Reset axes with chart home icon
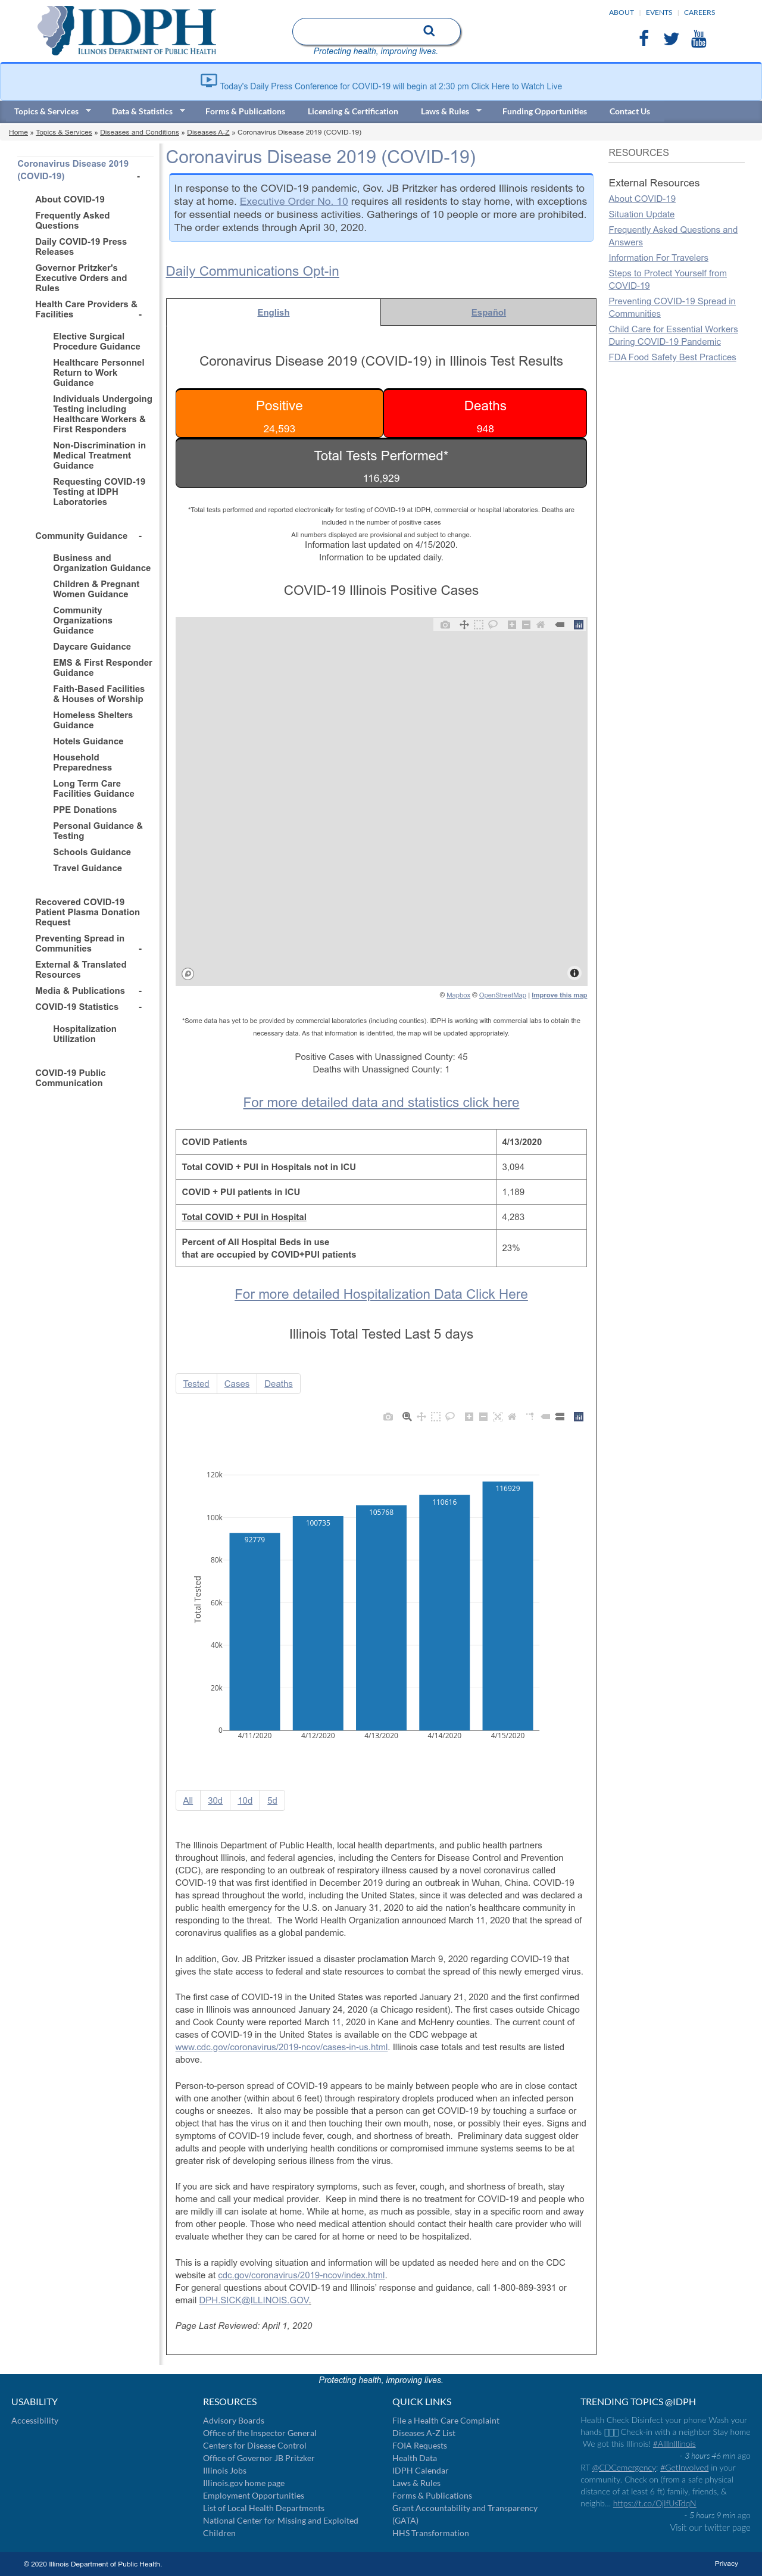This screenshot has width=762, height=2576. [x=512, y=1416]
